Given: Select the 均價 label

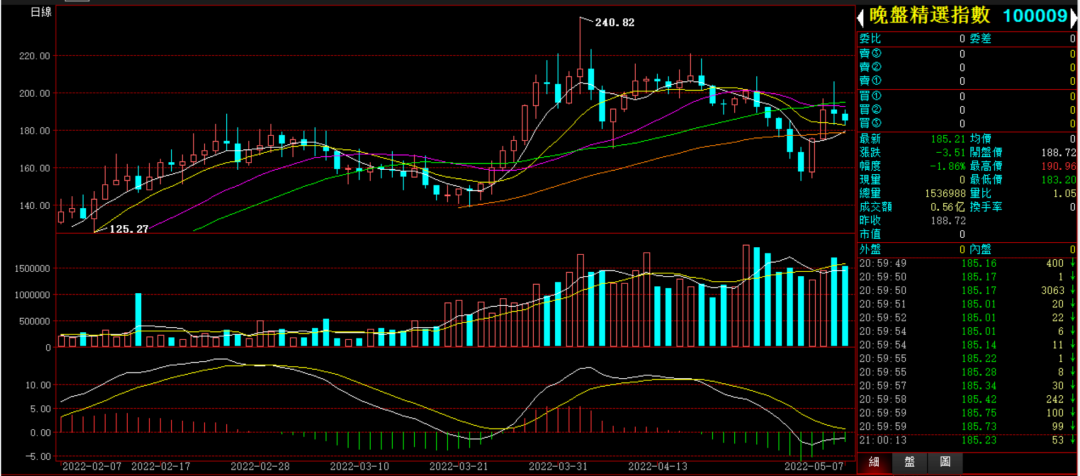Looking at the screenshot, I should (979, 138).
